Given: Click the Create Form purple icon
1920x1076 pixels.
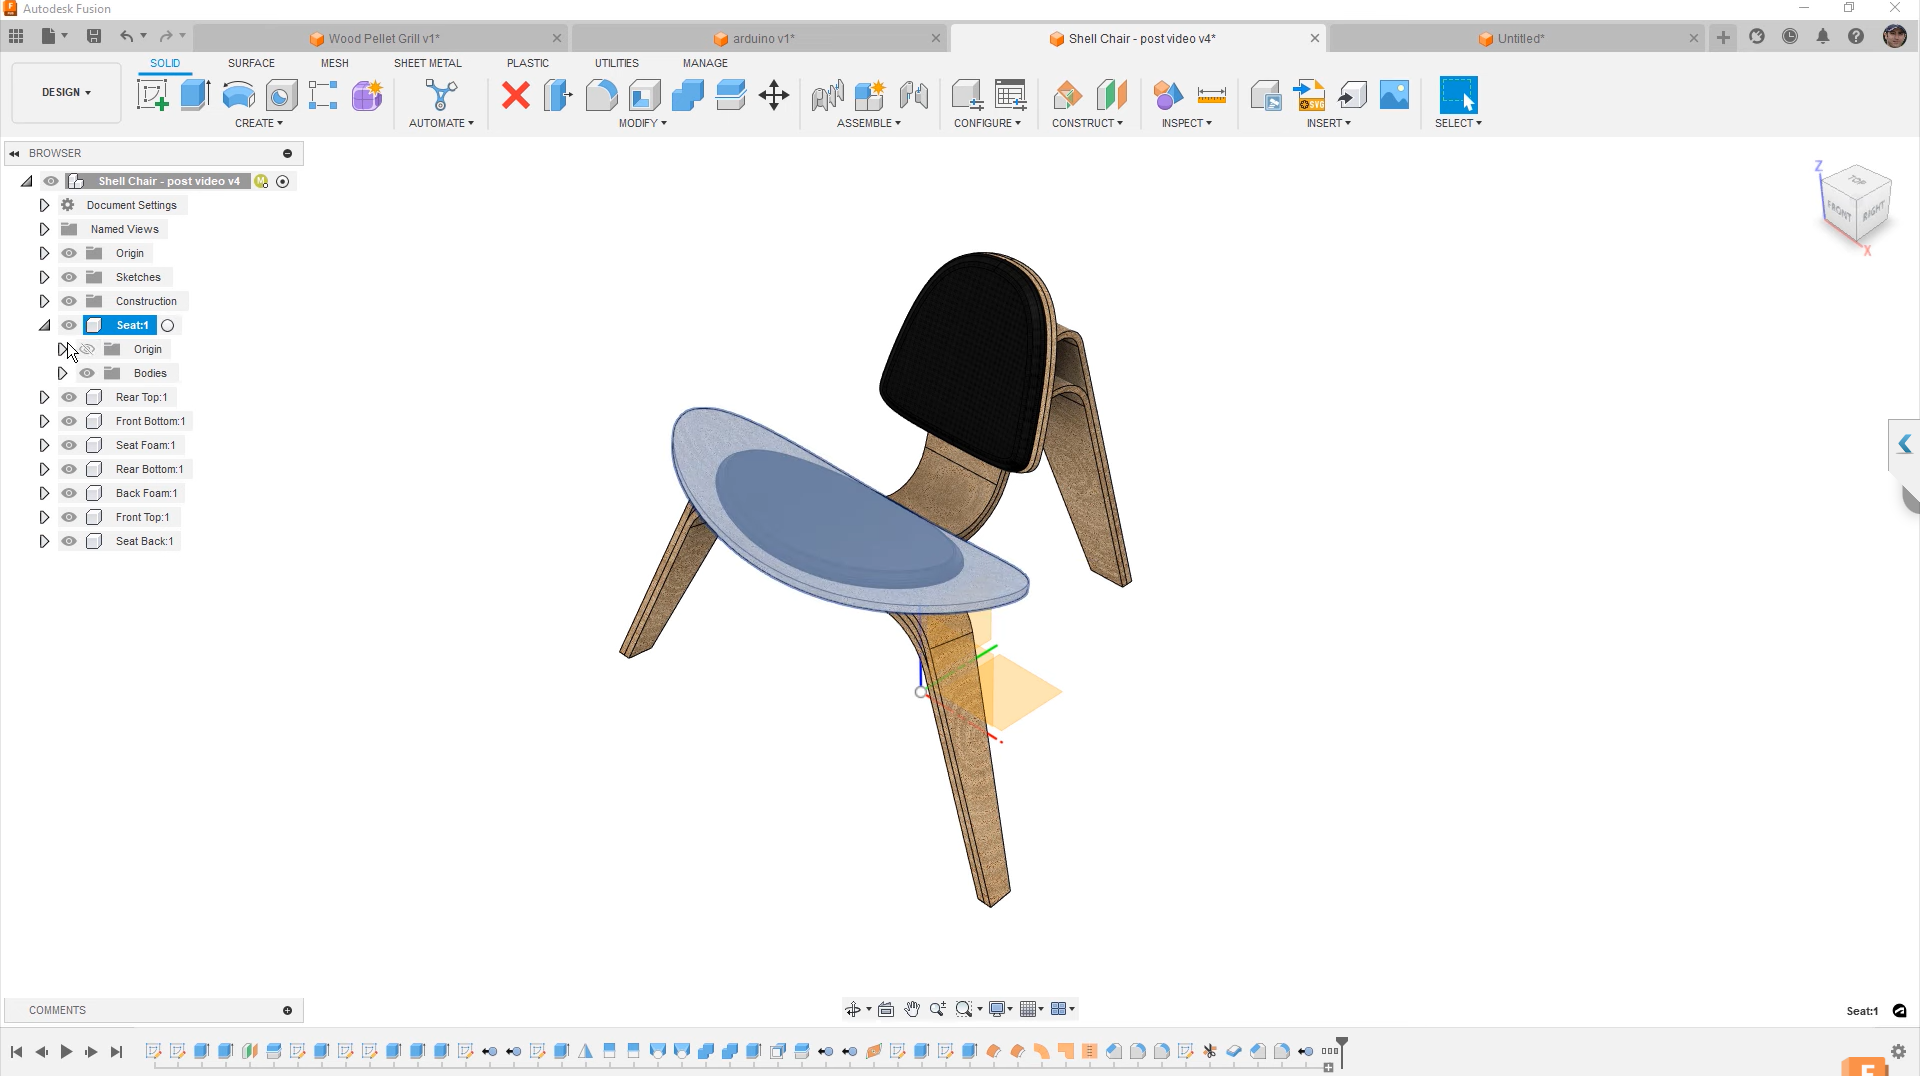Looking at the screenshot, I should pyautogui.click(x=367, y=95).
